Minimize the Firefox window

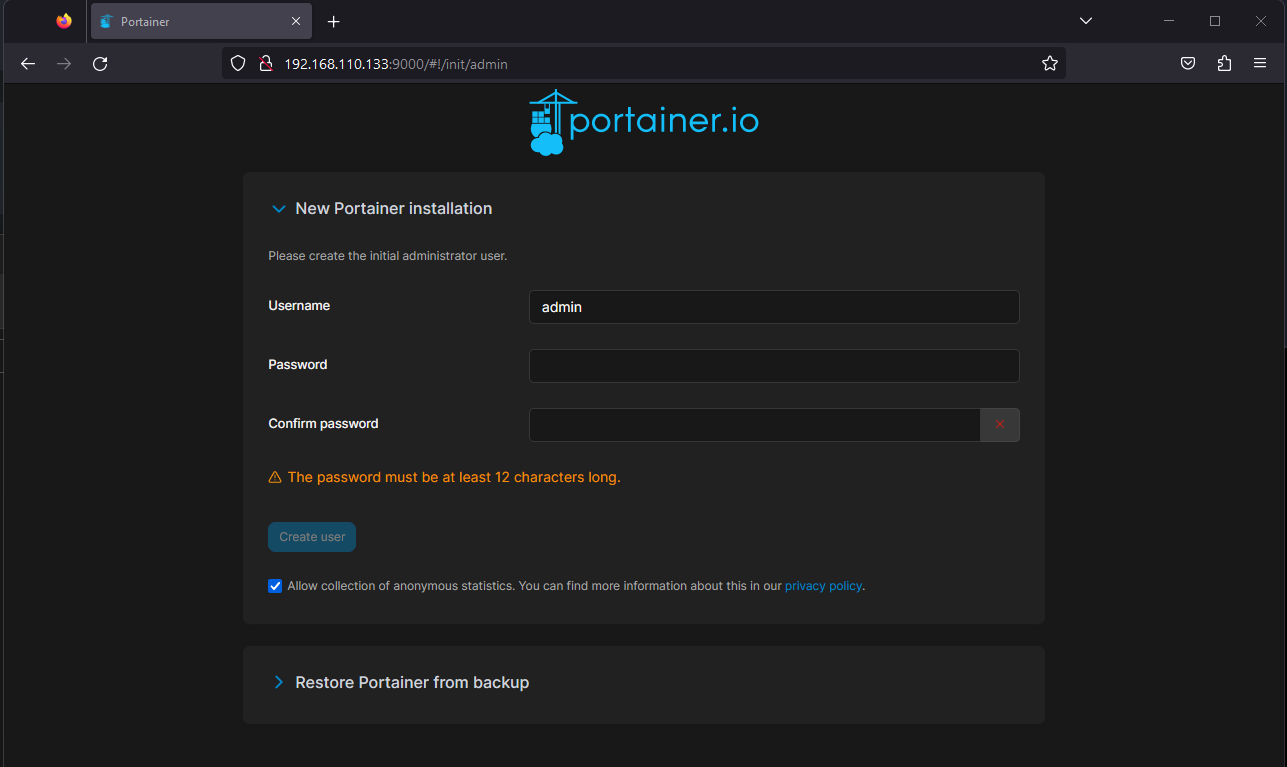coord(1168,21)
